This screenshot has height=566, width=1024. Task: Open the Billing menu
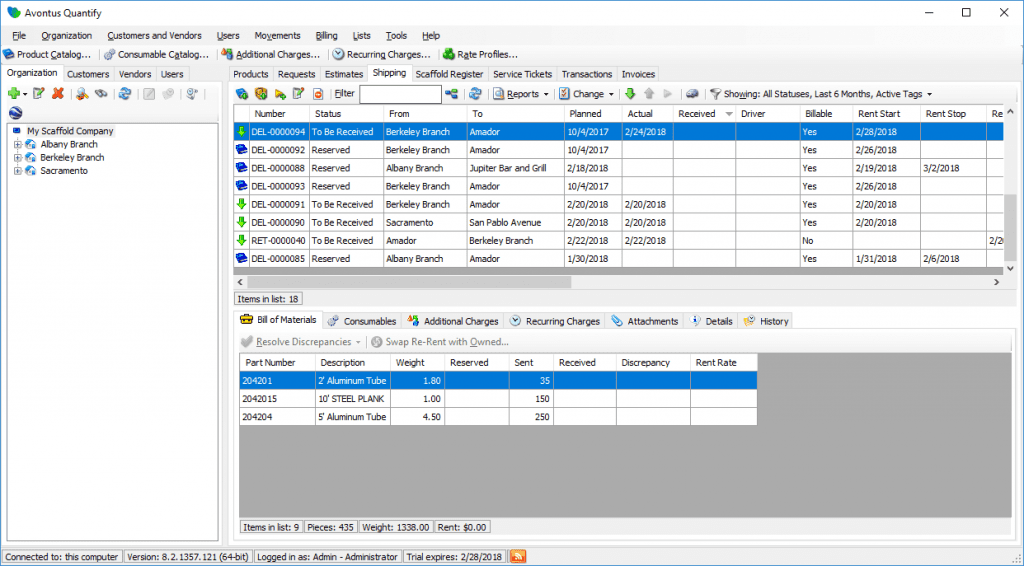pos(327,36)
